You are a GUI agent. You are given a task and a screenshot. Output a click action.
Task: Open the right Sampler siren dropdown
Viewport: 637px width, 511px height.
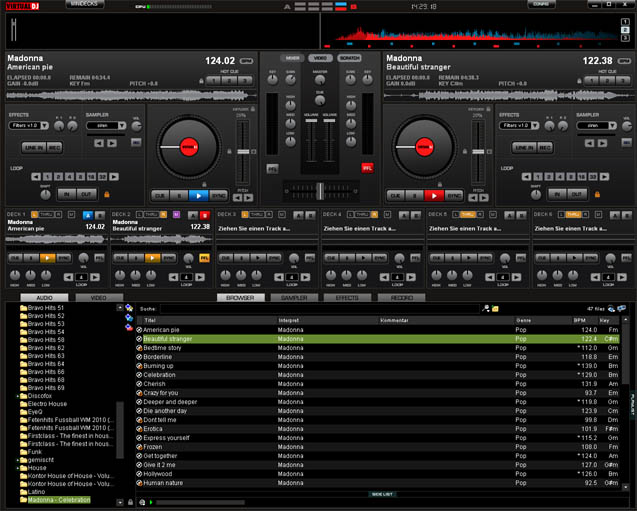click(596, 126)
